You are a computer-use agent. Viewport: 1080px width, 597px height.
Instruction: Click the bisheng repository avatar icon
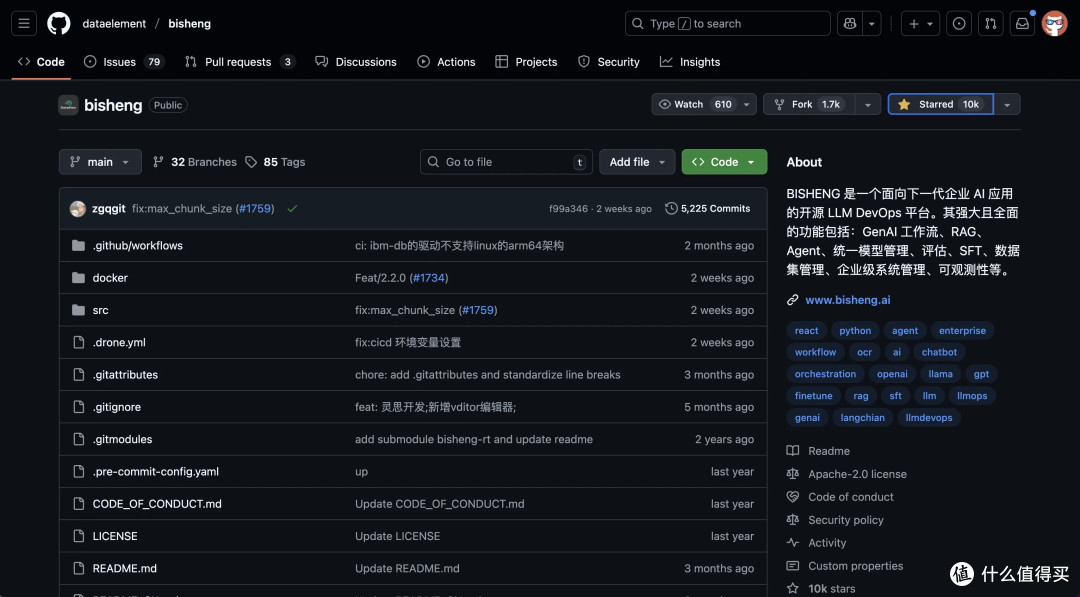tap(68, 105)
